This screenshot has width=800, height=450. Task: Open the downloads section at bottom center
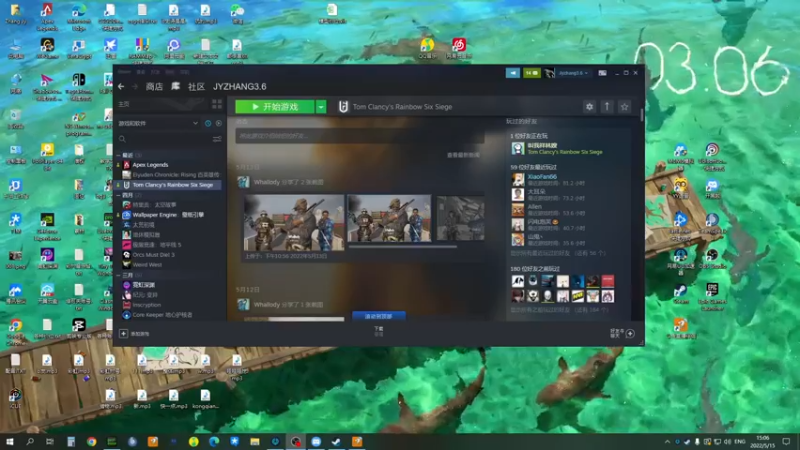pos(379,332)
